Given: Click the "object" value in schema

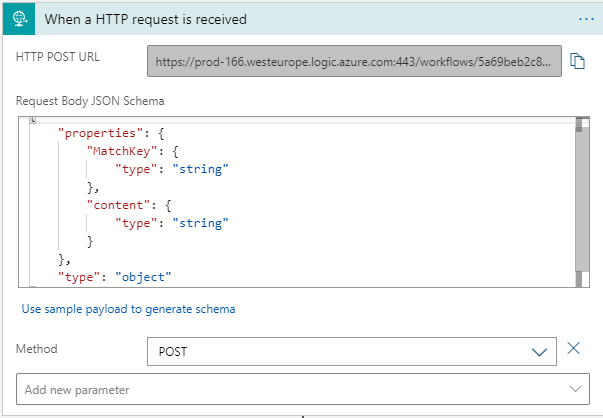Looking at the screenshot, I should coord(143,277).
